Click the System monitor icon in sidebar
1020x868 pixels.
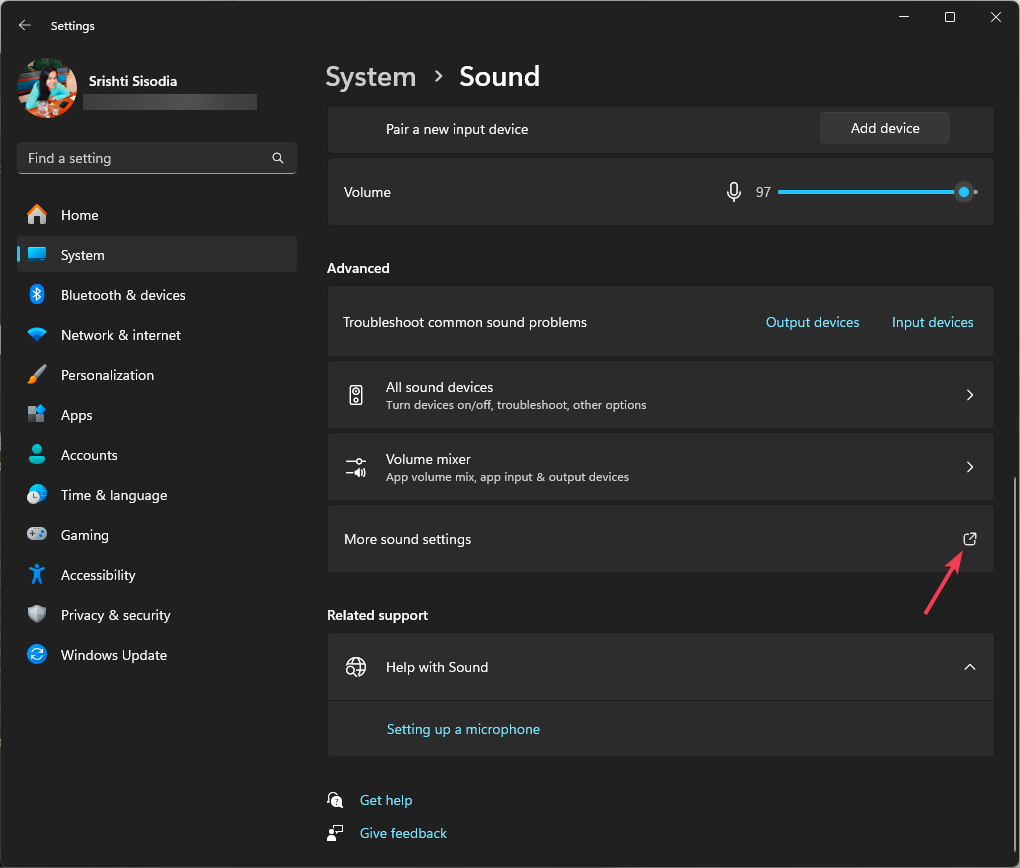[37, 254]
